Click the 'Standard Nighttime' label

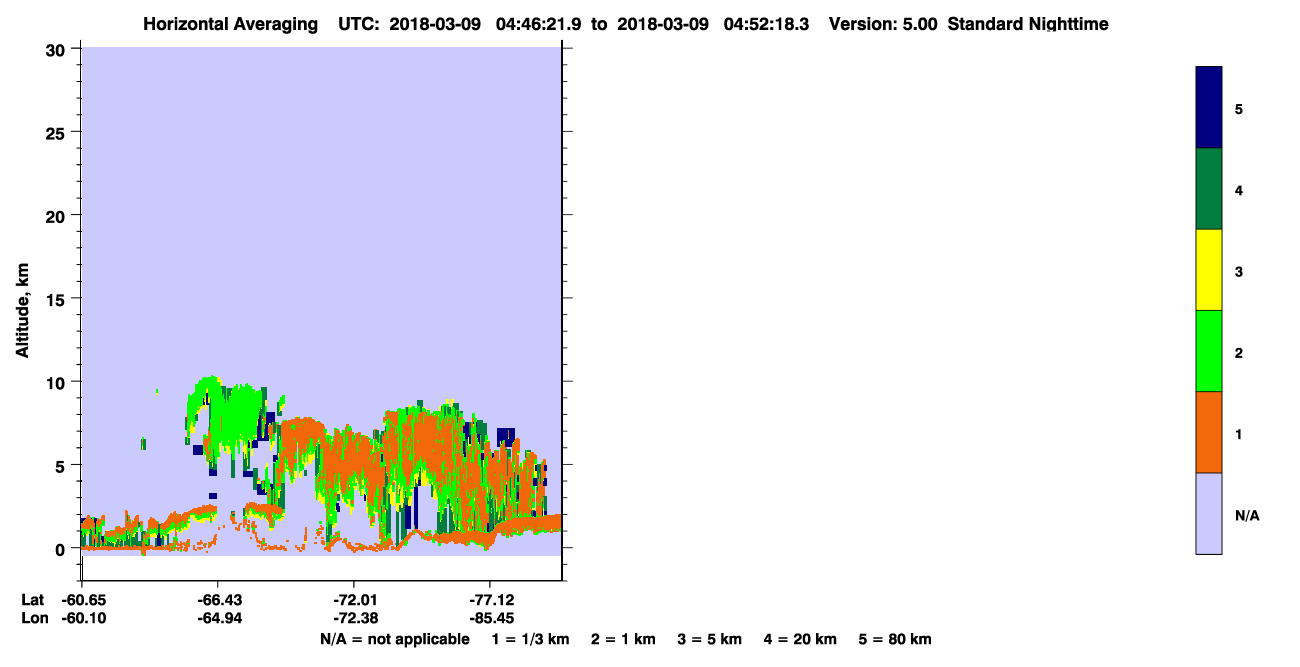[1026, 24]
